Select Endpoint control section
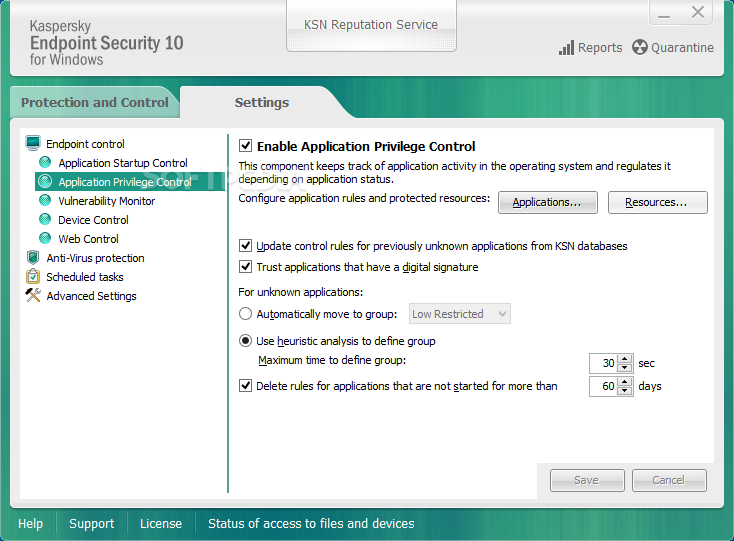 (x=85, y=144)
